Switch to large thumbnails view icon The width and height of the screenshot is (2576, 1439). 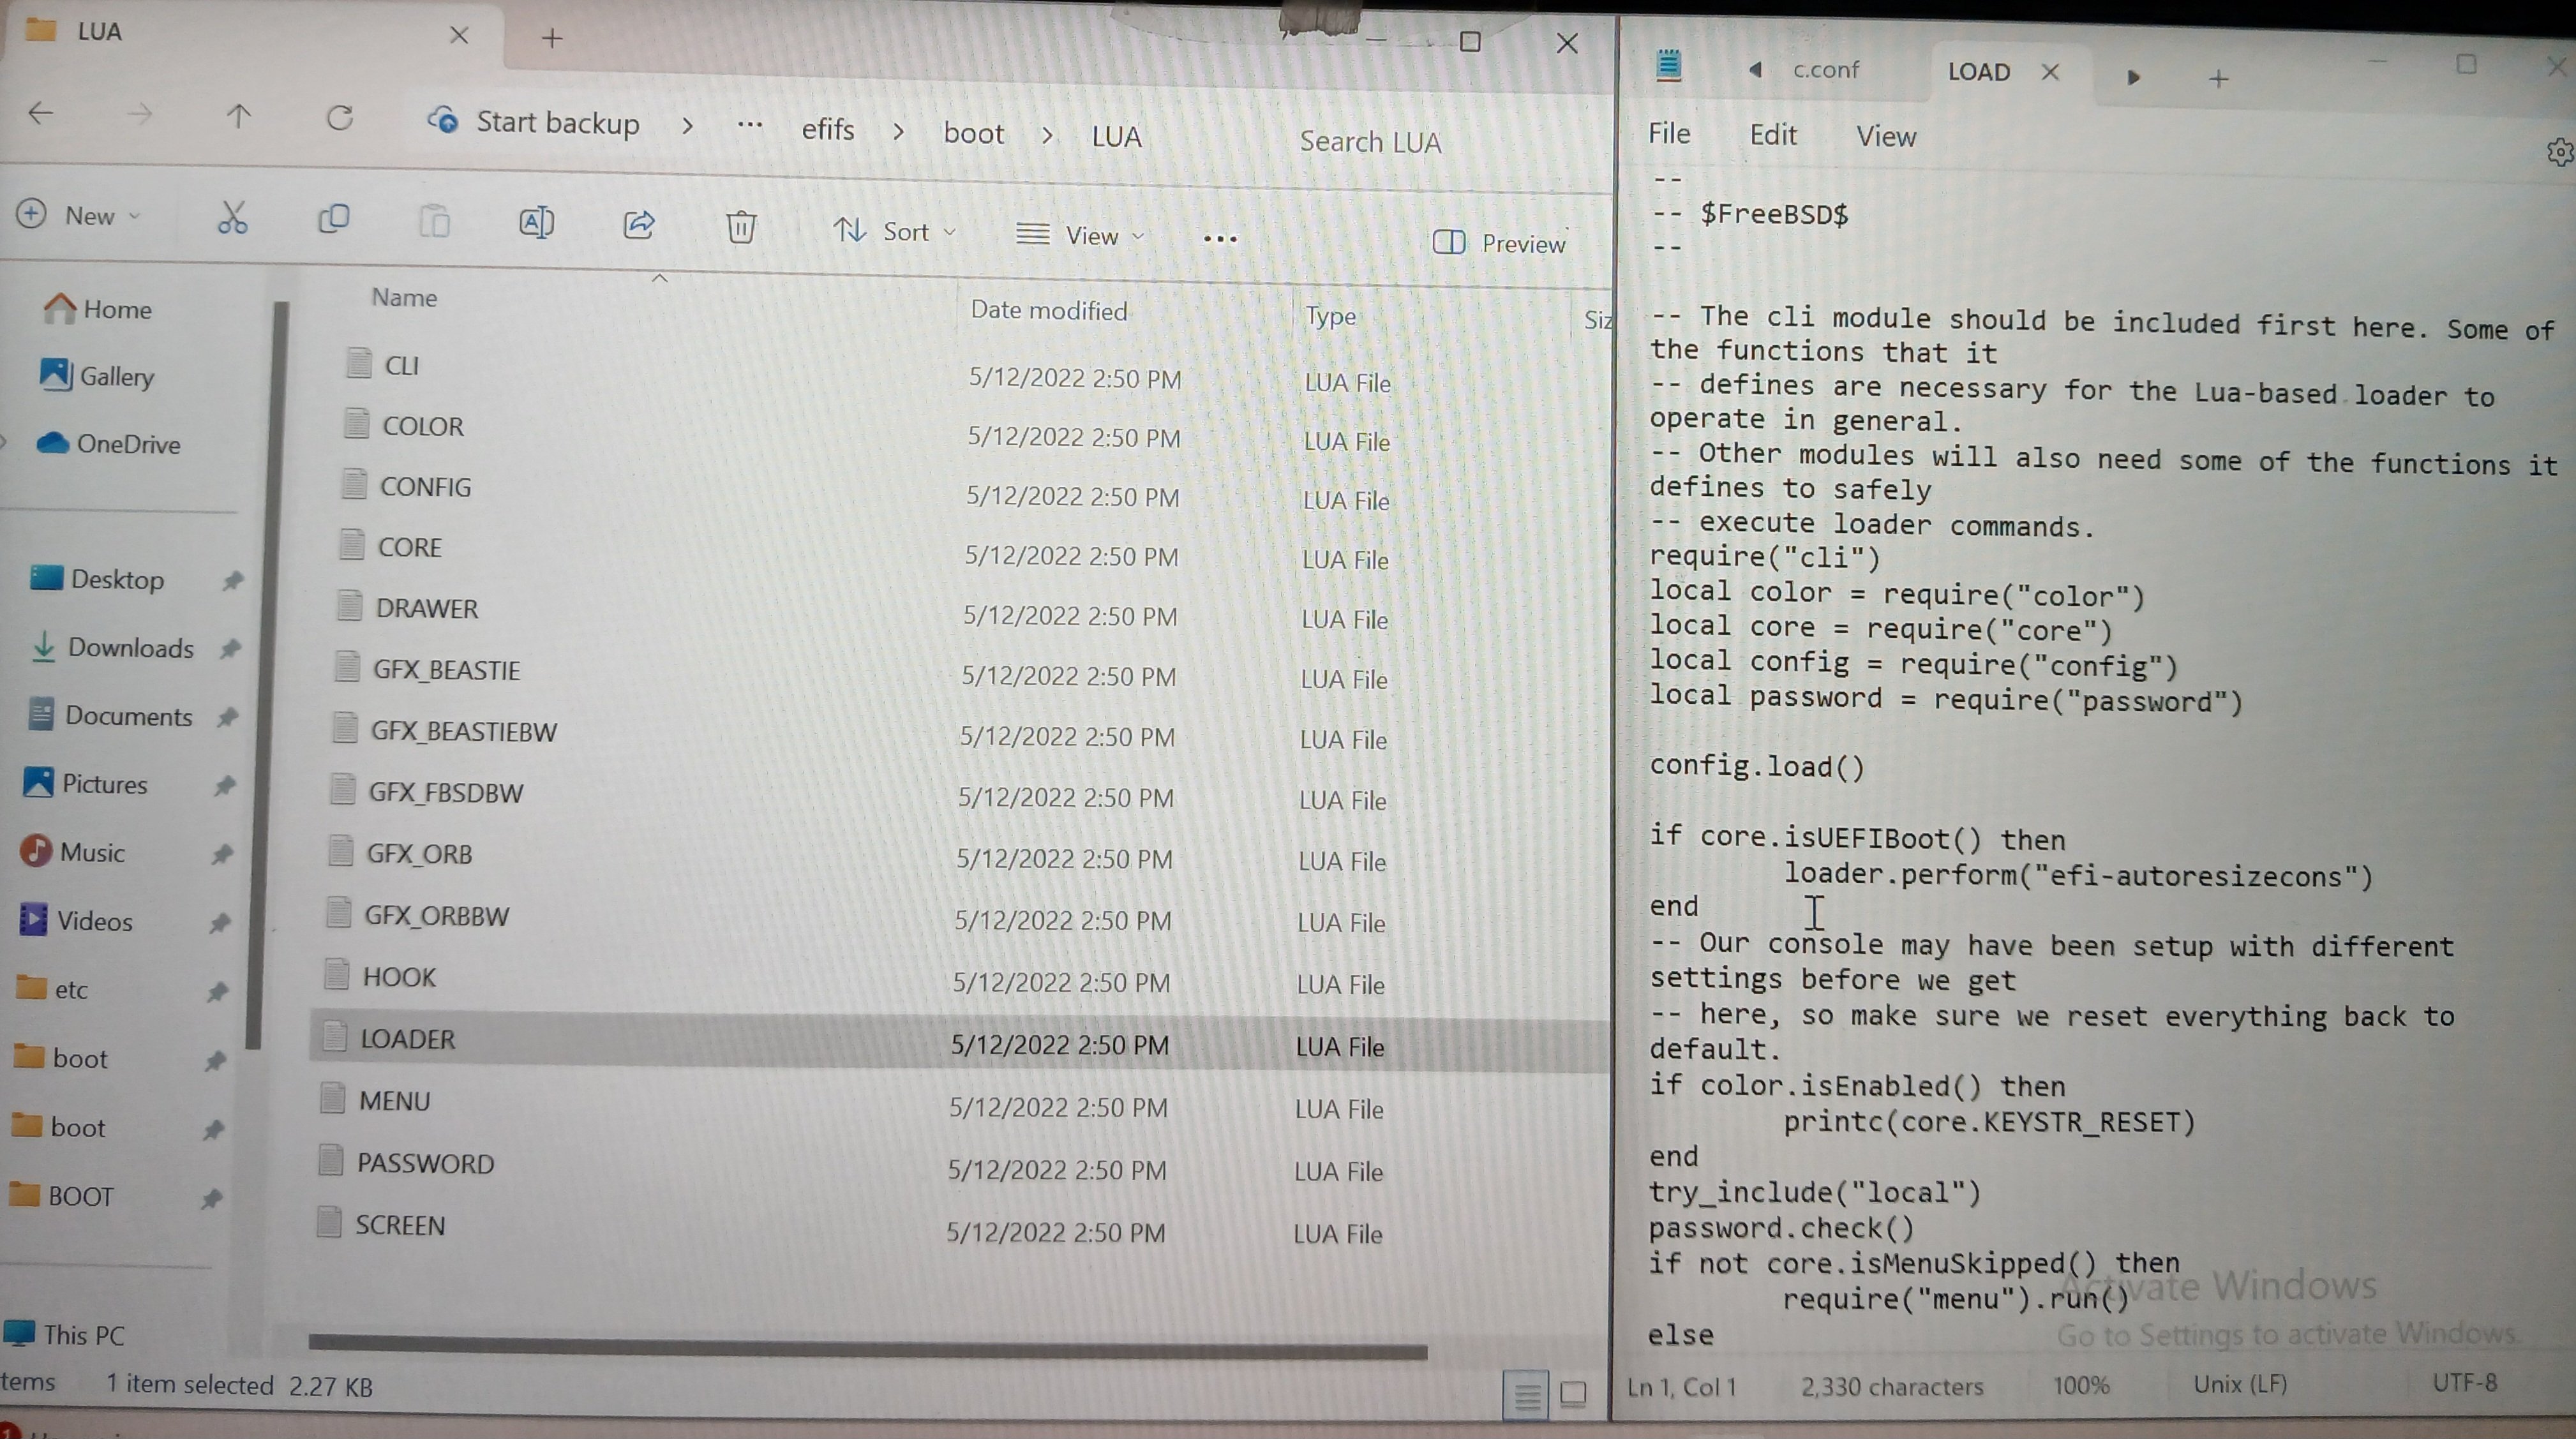pyautogui.click(x=1573, y=1393)
